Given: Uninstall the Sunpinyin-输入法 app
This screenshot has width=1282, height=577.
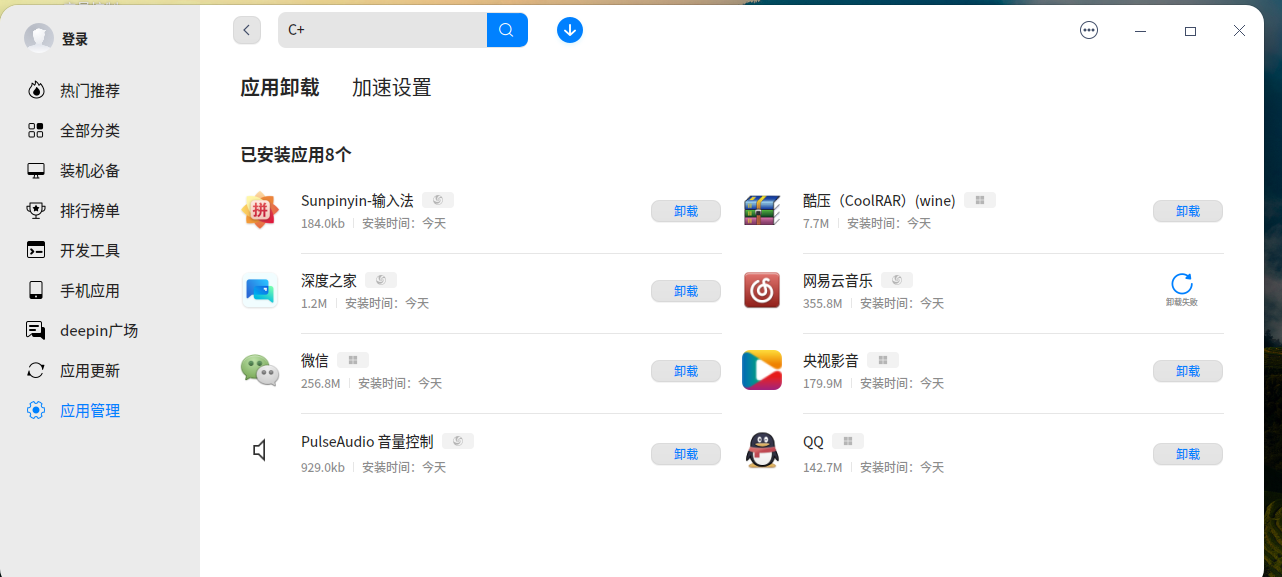Looking at the screenshot, I should (x=686, y=211).
